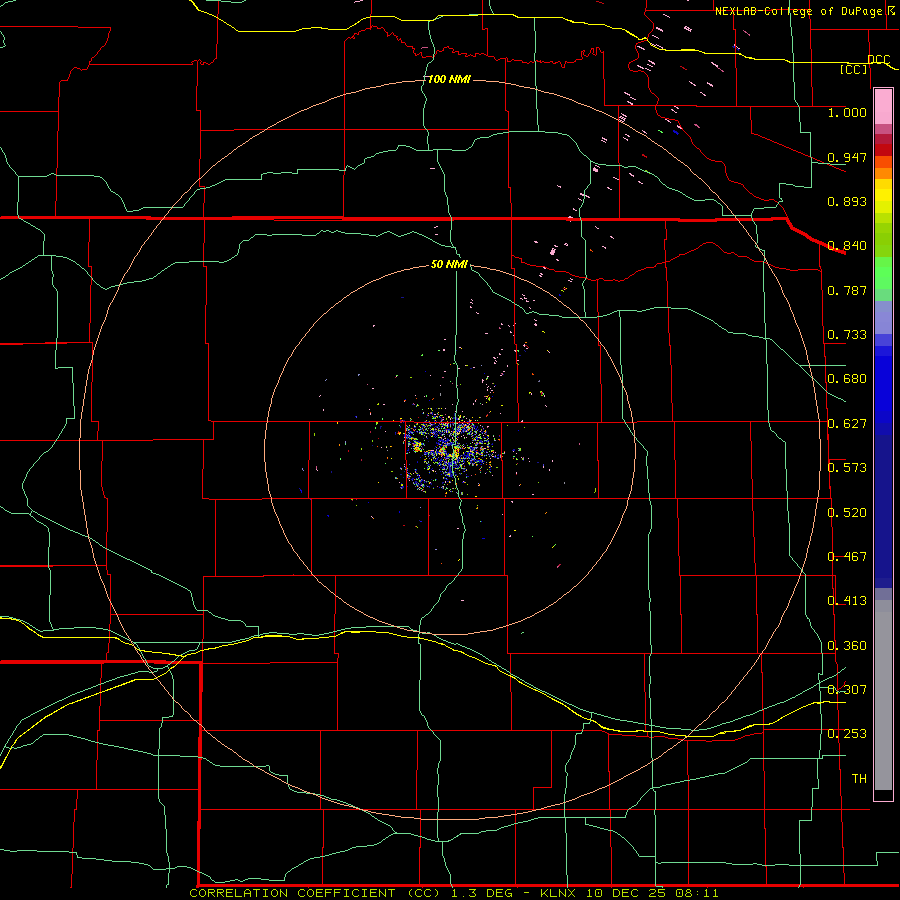
Task: Click the DCC product label
Action: pyautogui.click(x=879, y=59)
